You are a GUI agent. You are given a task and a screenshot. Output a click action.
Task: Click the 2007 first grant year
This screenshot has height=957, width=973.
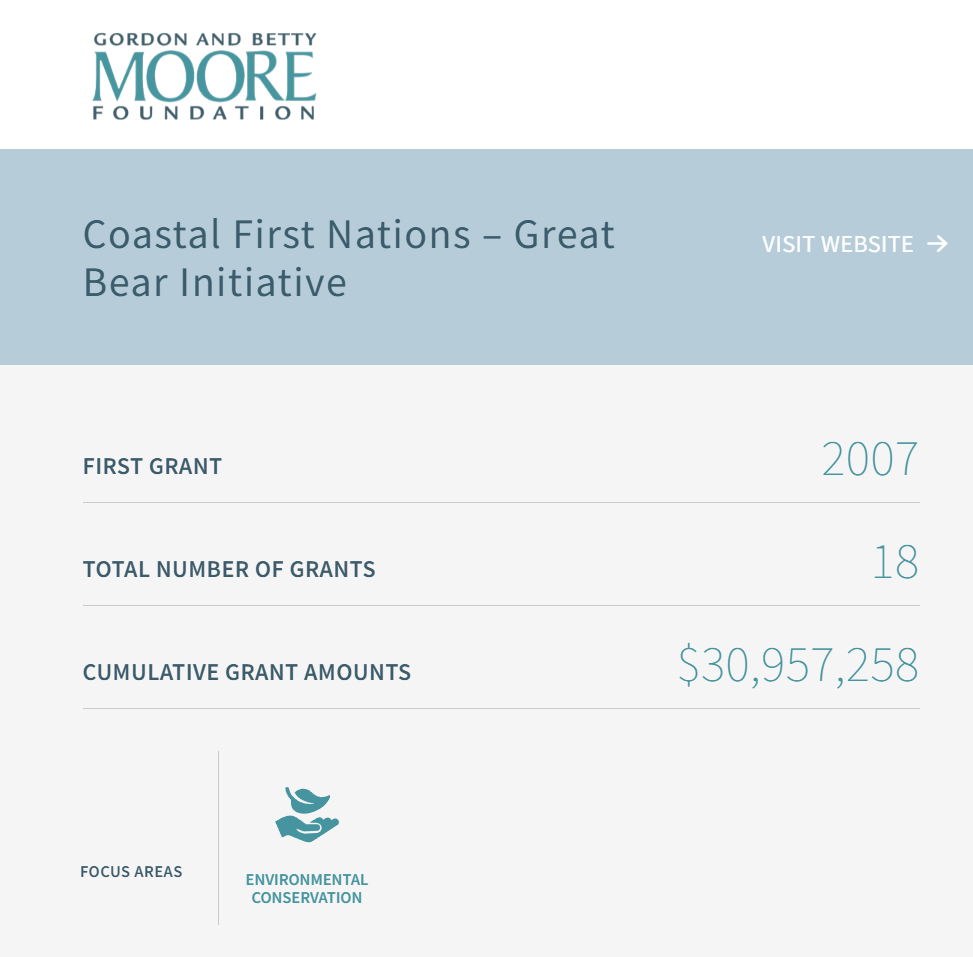click(x=869, y=459)
